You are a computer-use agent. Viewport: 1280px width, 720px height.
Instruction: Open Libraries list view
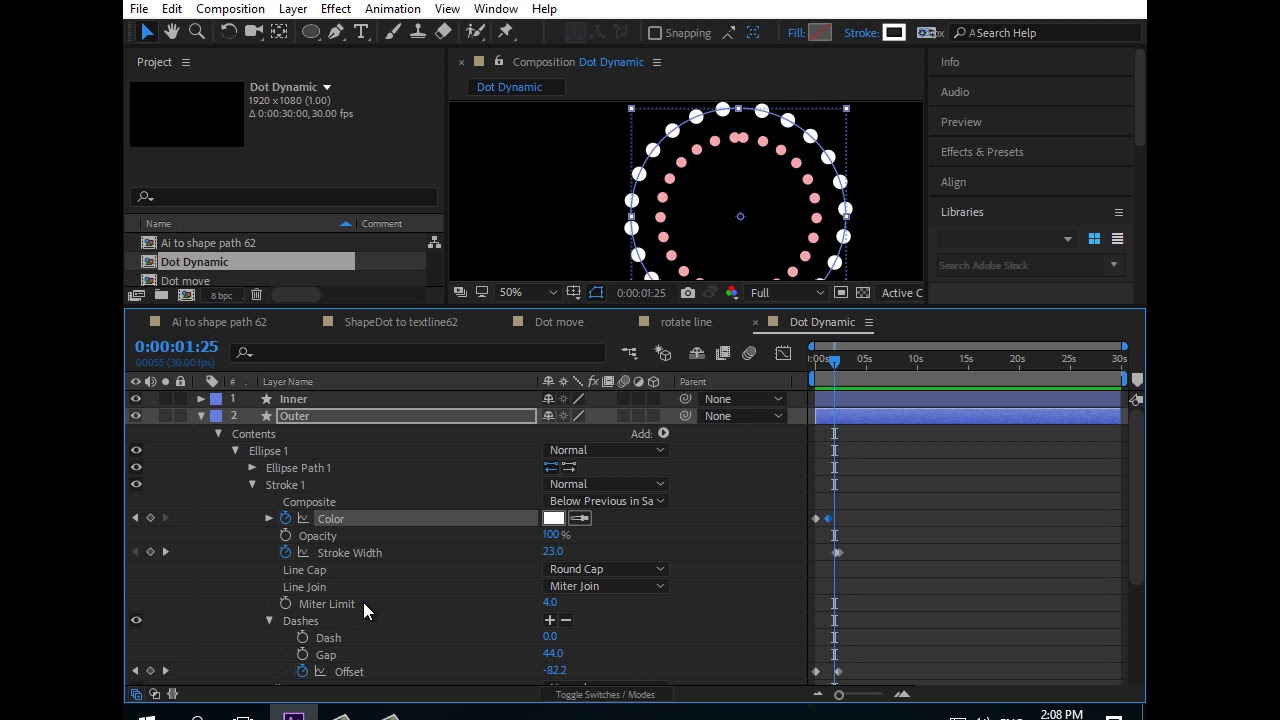tap(1117, 239)
